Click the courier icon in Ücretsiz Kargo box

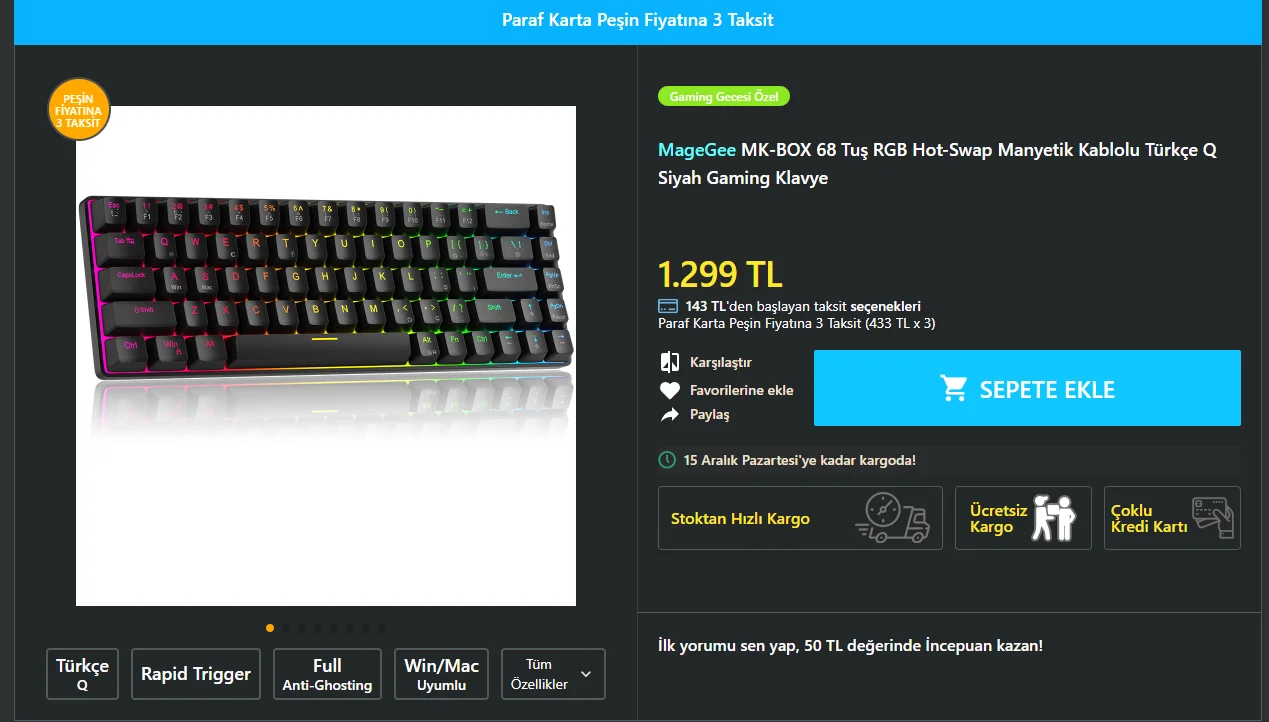tap(1054, 517)
